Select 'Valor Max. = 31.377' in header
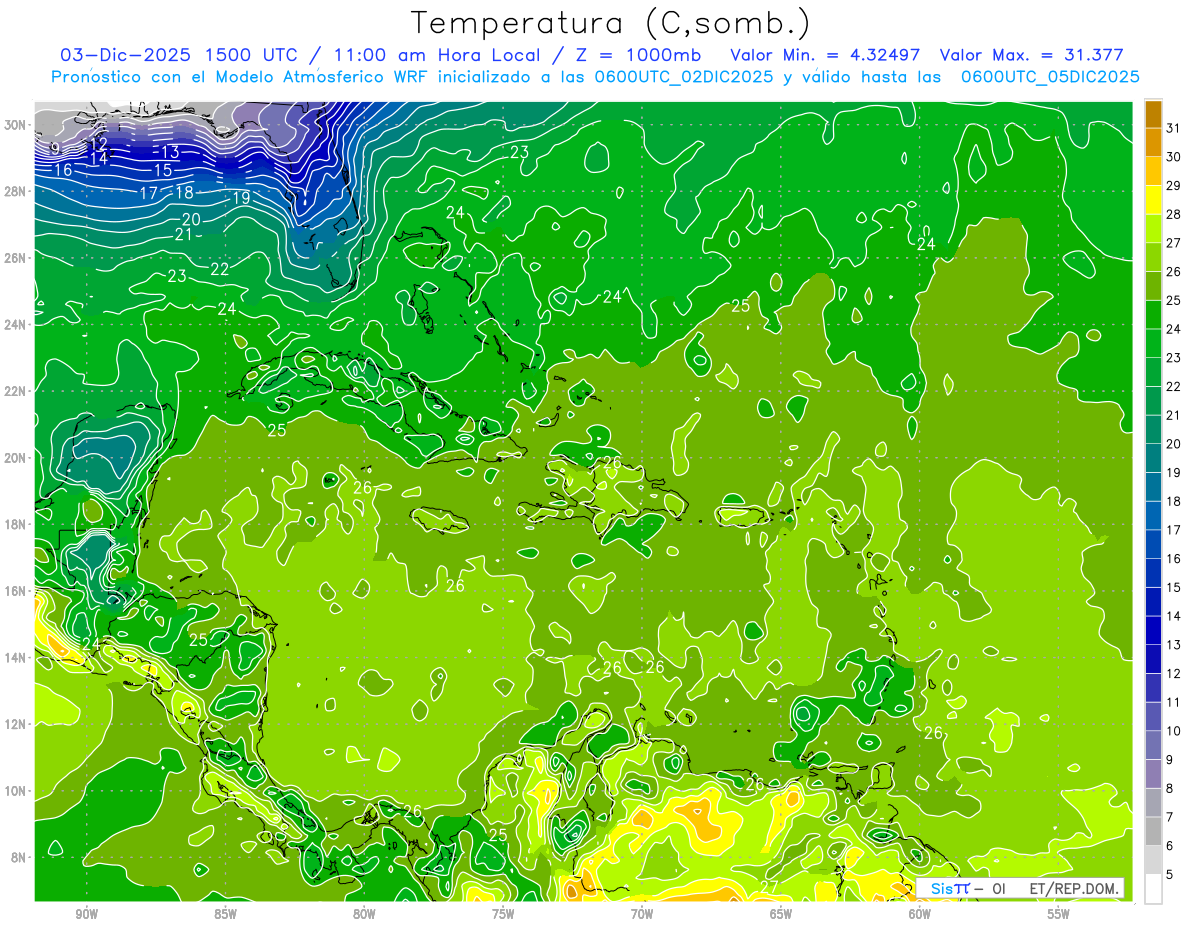The width and height of the screenshot is (1200, 927). [1031, 55]
